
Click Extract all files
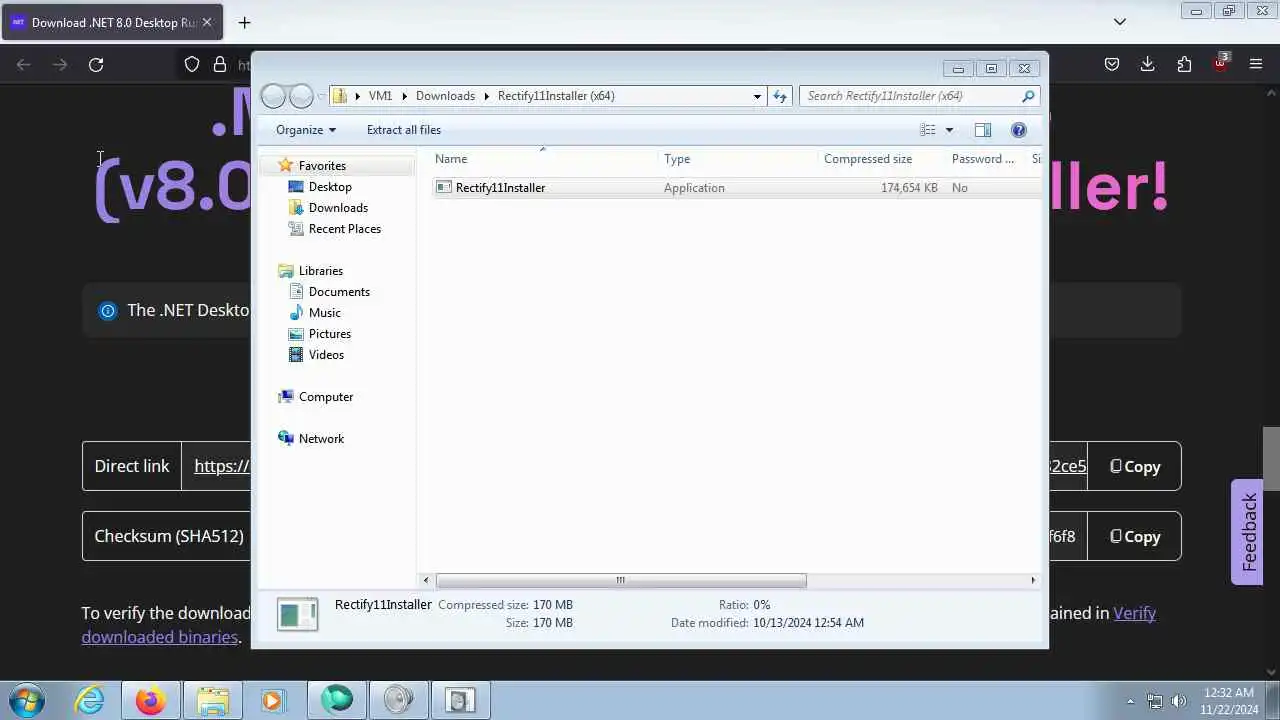(x=404, y=130)
